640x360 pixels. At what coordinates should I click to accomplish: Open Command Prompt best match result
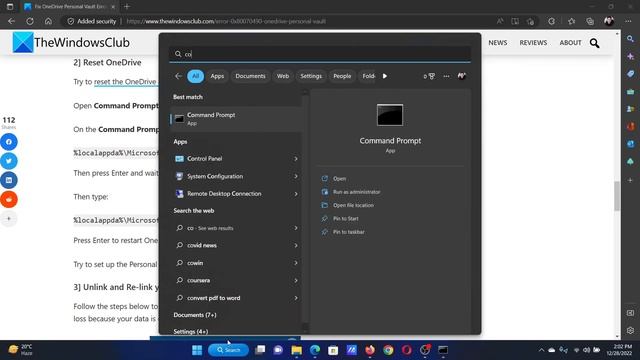pos(236,119)
